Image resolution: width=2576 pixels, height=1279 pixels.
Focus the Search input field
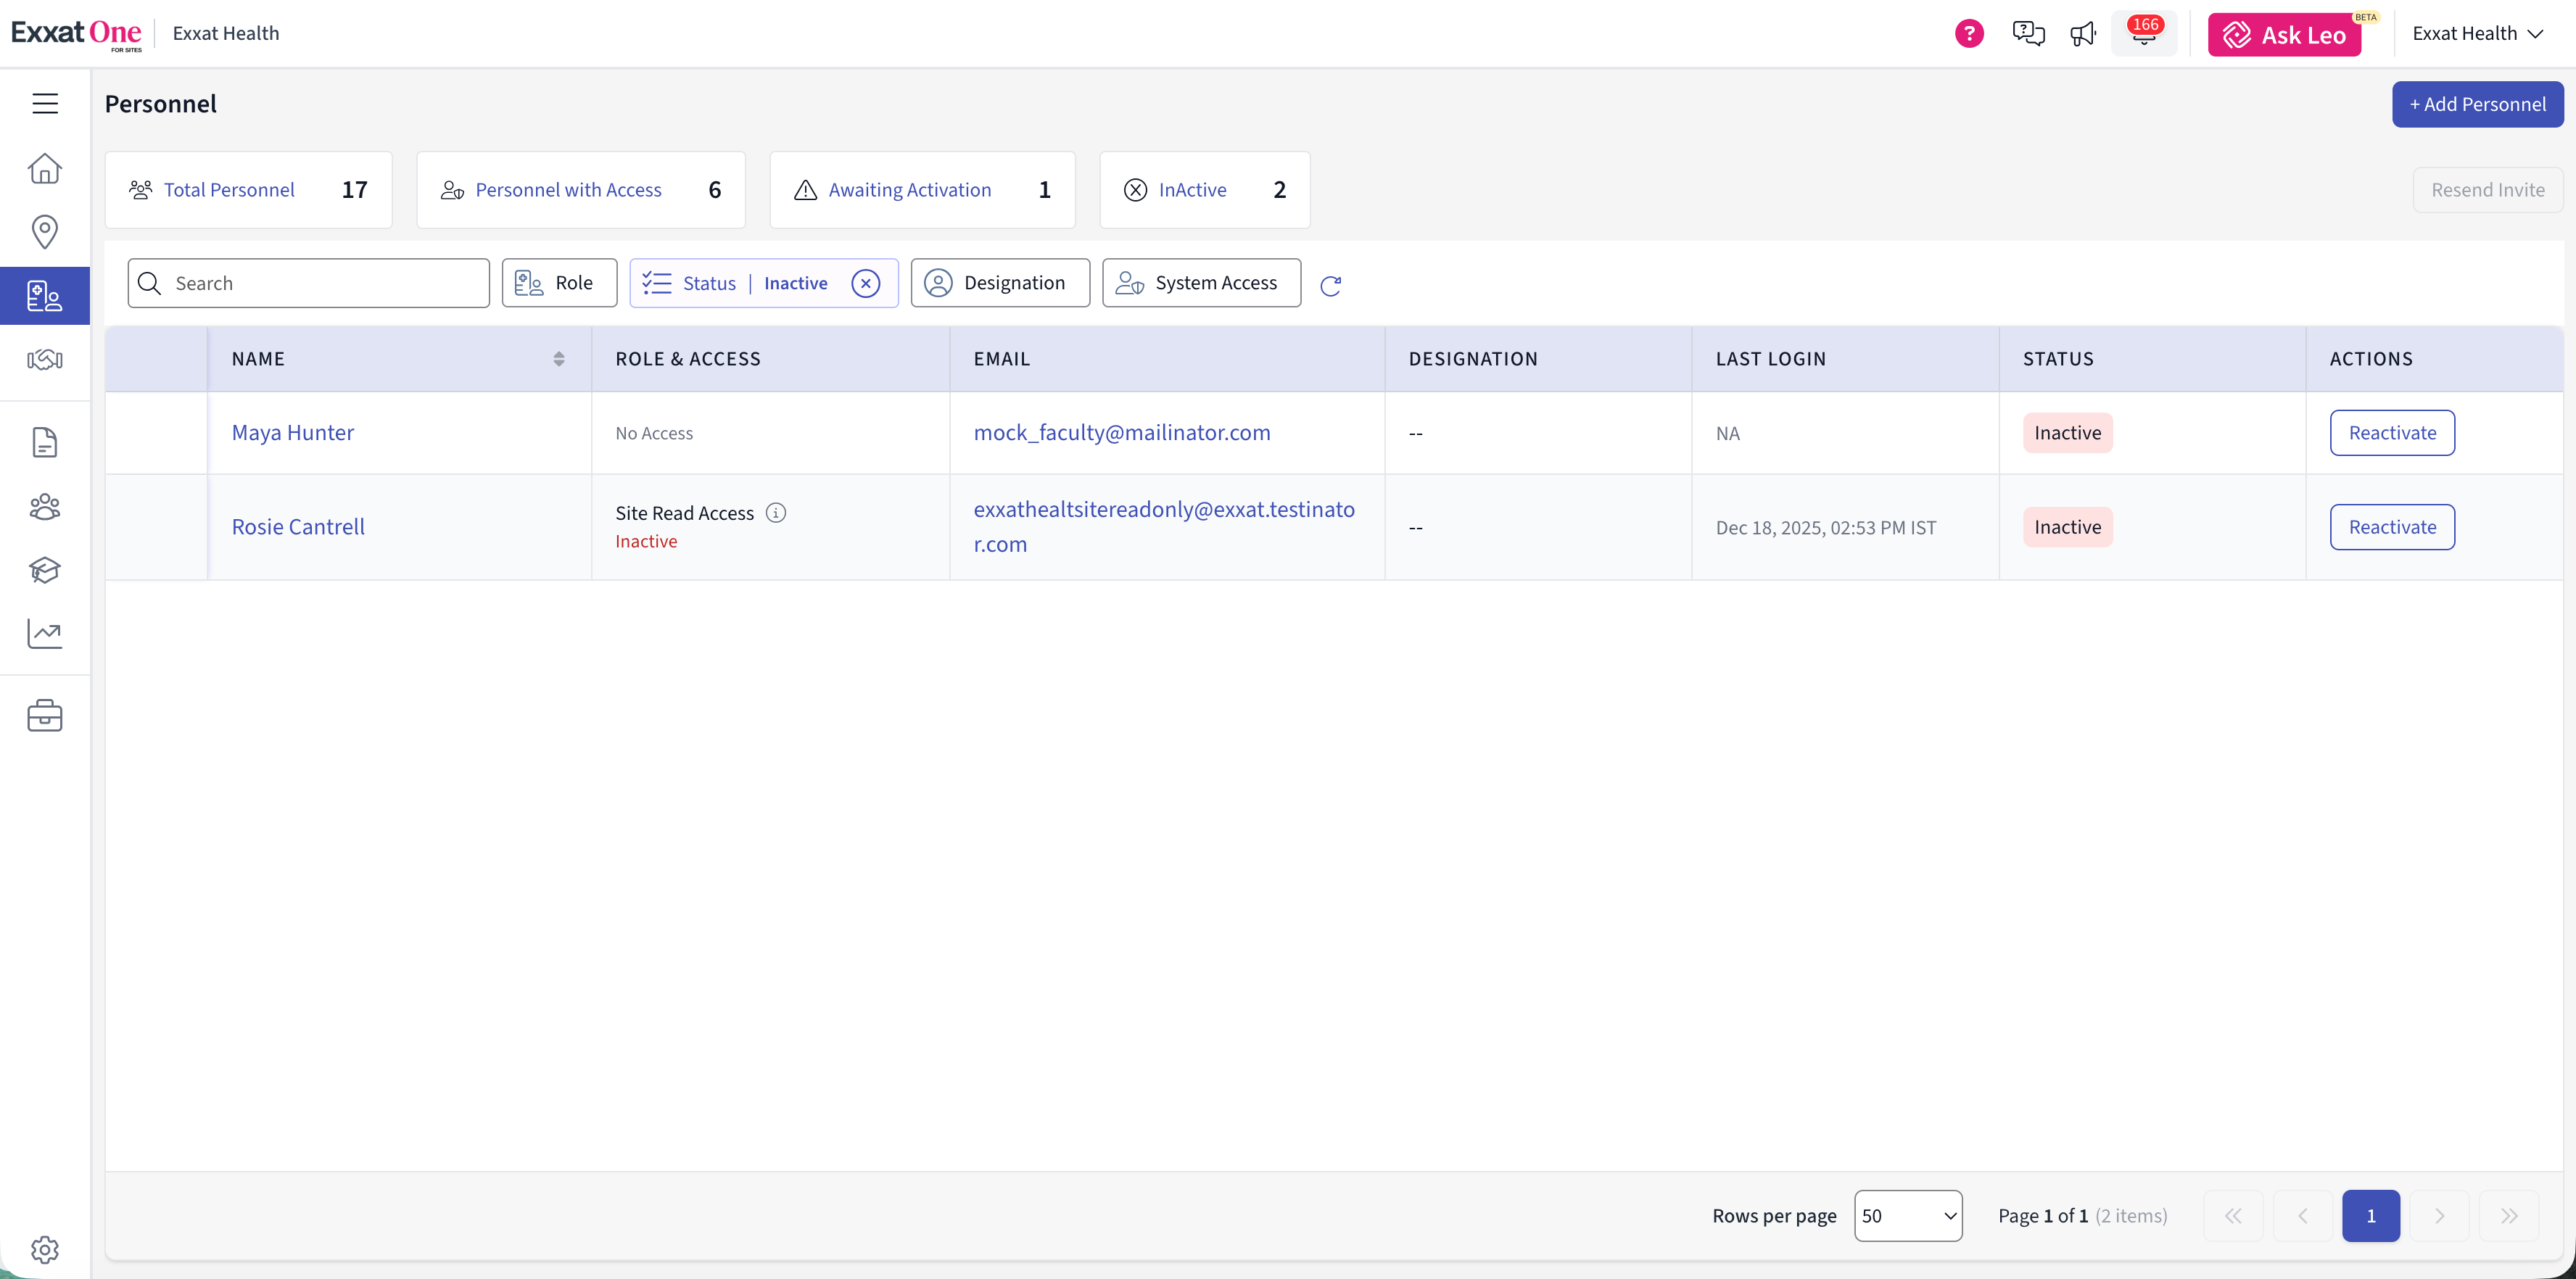tap(308, 283)
